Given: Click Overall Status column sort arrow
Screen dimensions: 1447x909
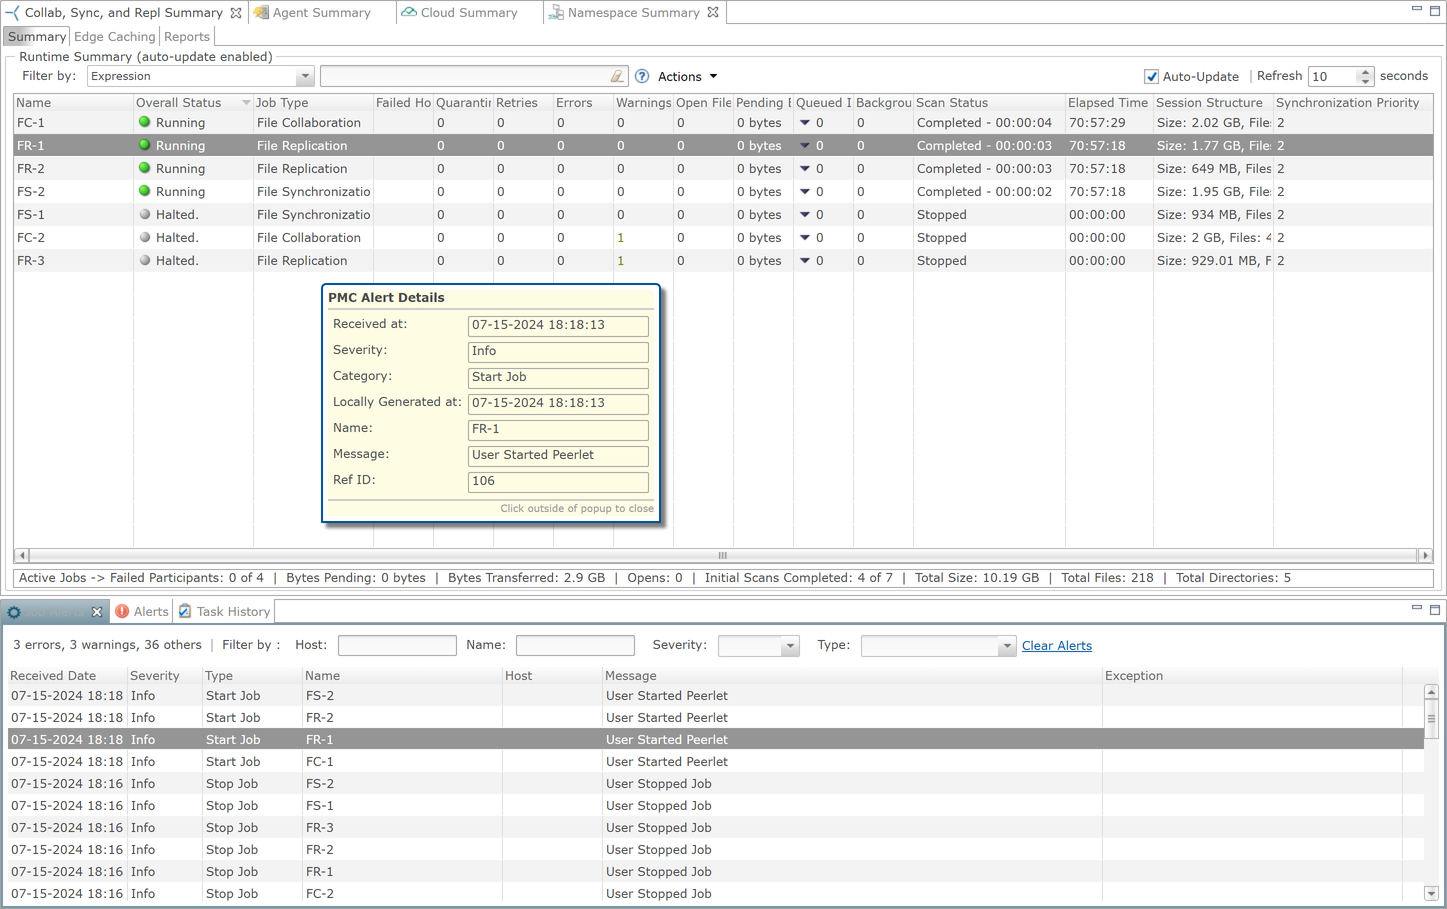Looking at the screenshot, I should [x=246, y=103].
